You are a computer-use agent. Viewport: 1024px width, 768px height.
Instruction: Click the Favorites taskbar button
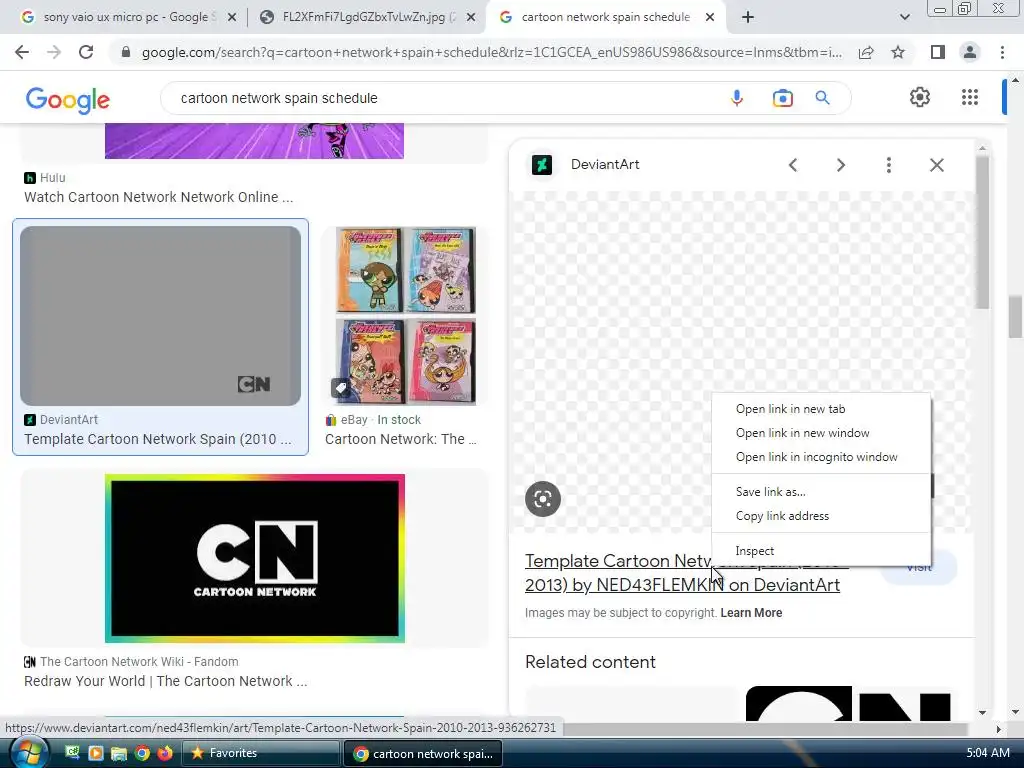pos(260,753)
